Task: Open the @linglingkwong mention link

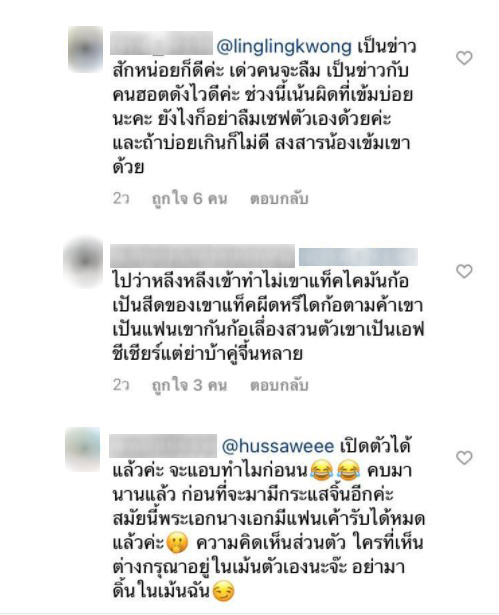Action: (x=284, y=47)
